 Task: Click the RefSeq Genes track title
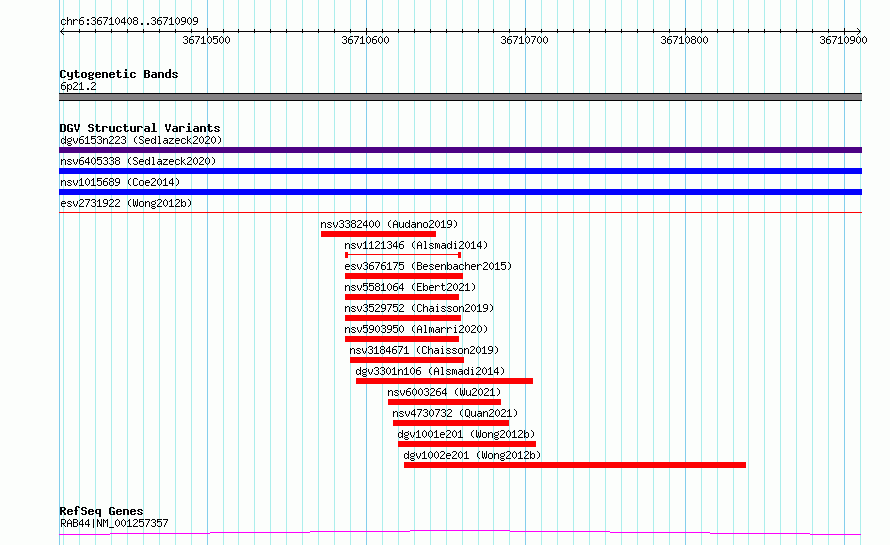coord(101,511)
